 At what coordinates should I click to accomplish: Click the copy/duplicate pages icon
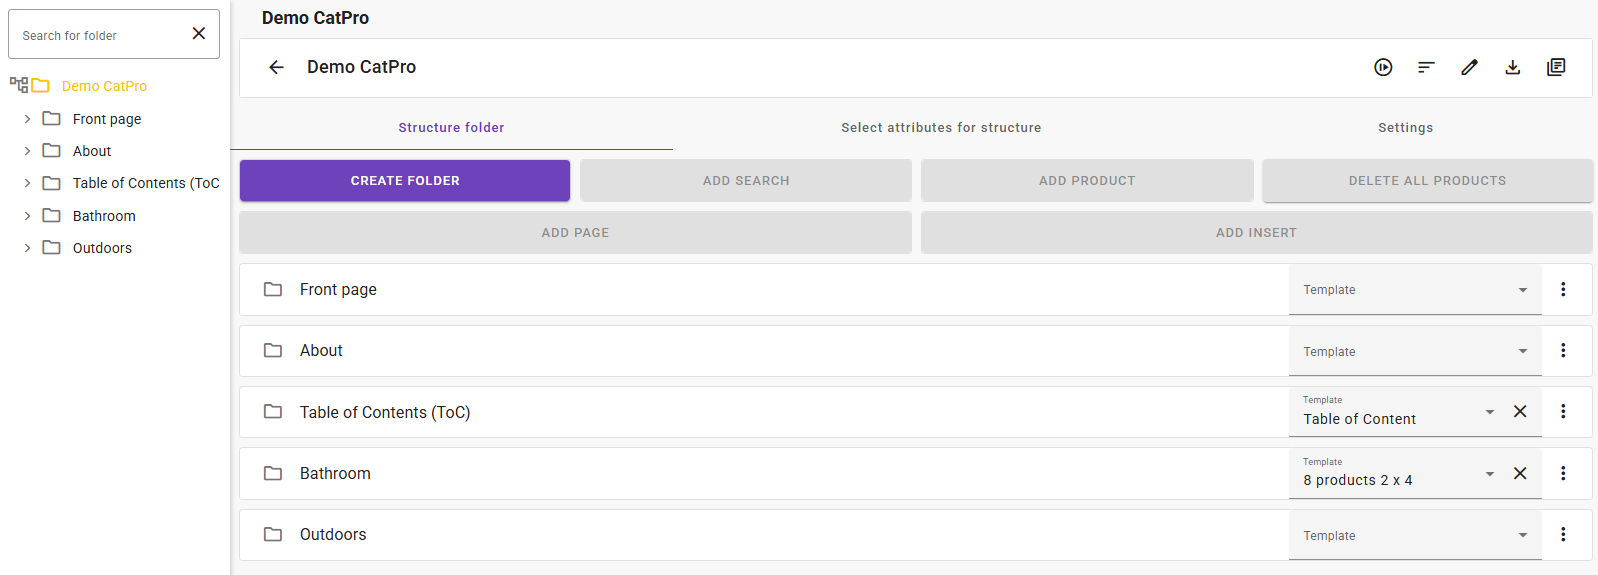coord(1556,67)
